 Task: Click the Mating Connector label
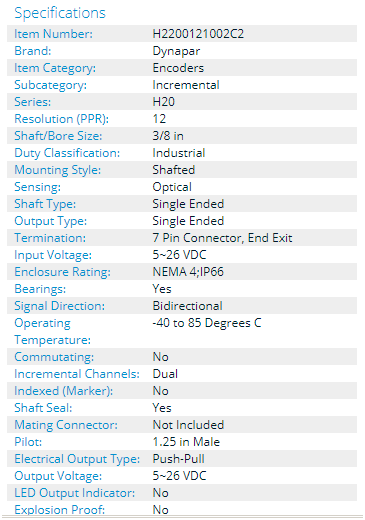point(66,425)
